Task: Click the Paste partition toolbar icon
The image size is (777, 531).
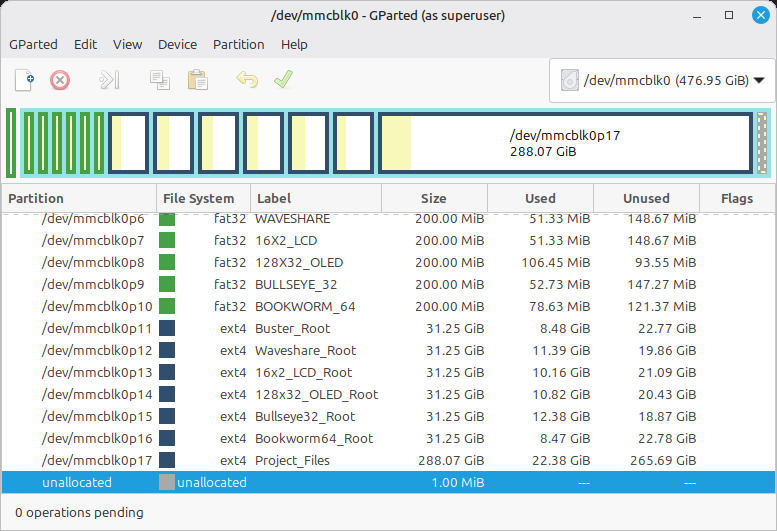Action: (198, 80)
